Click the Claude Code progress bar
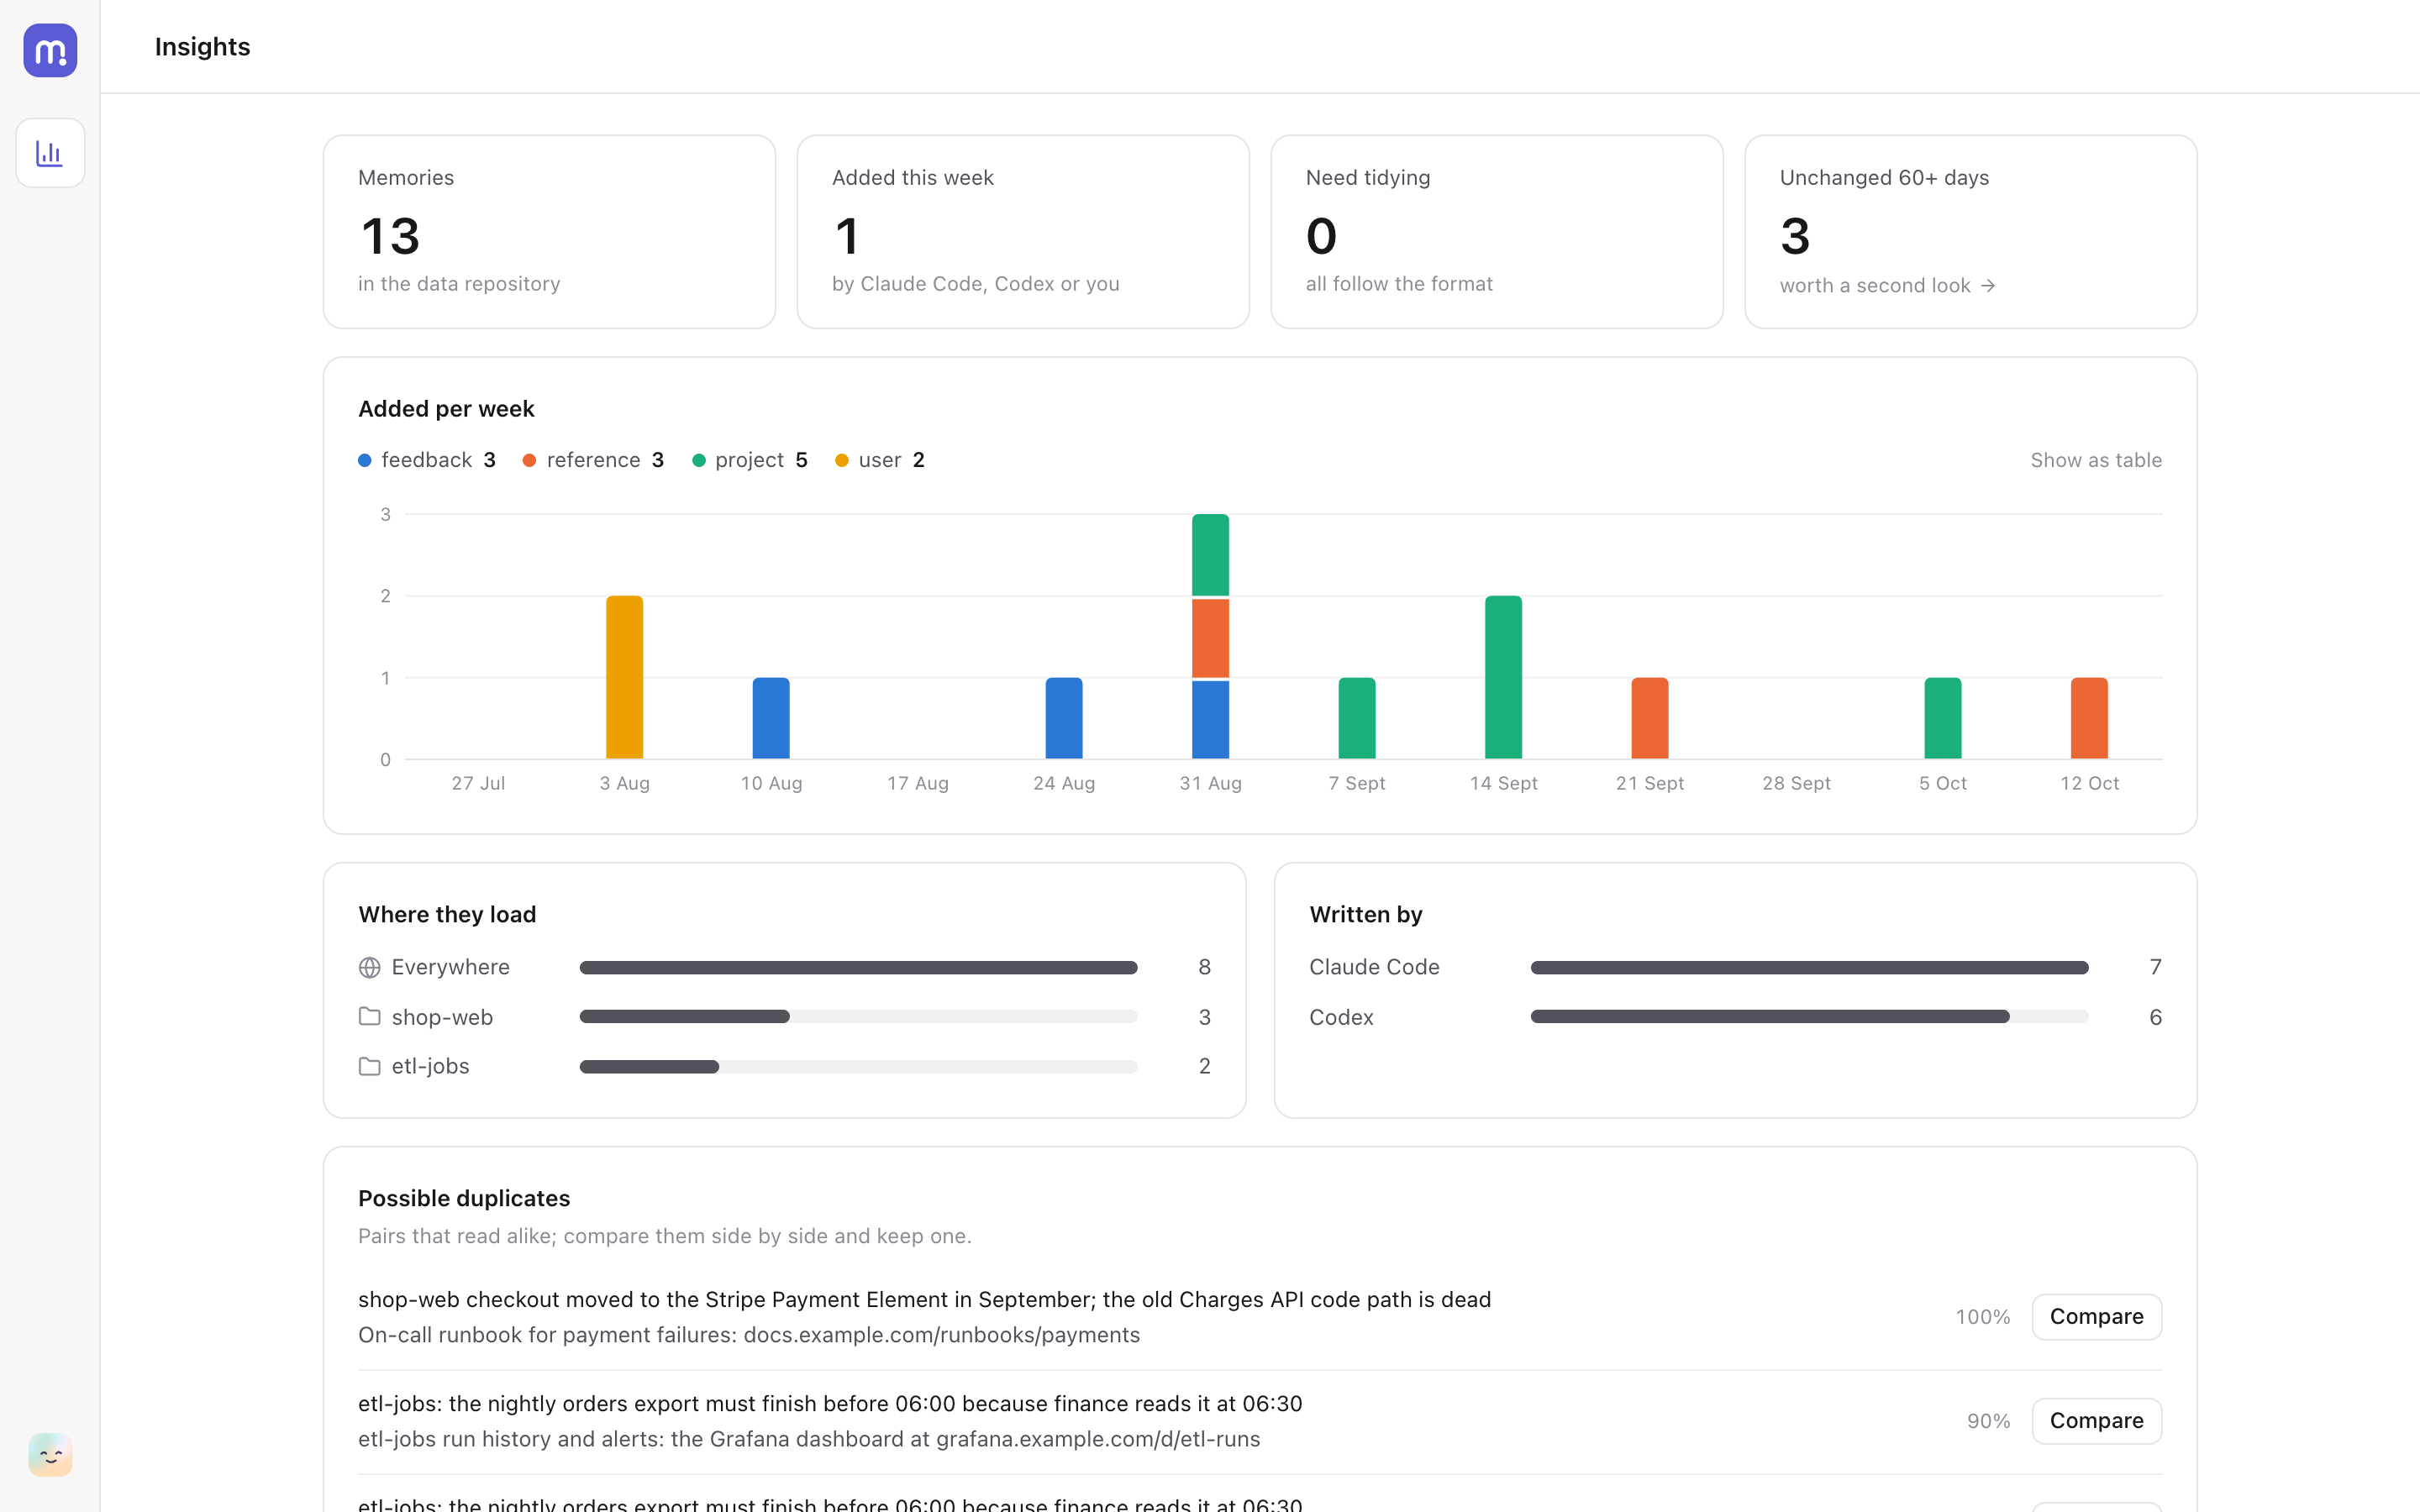The image size is (2420, 1512). (1809, 967)
